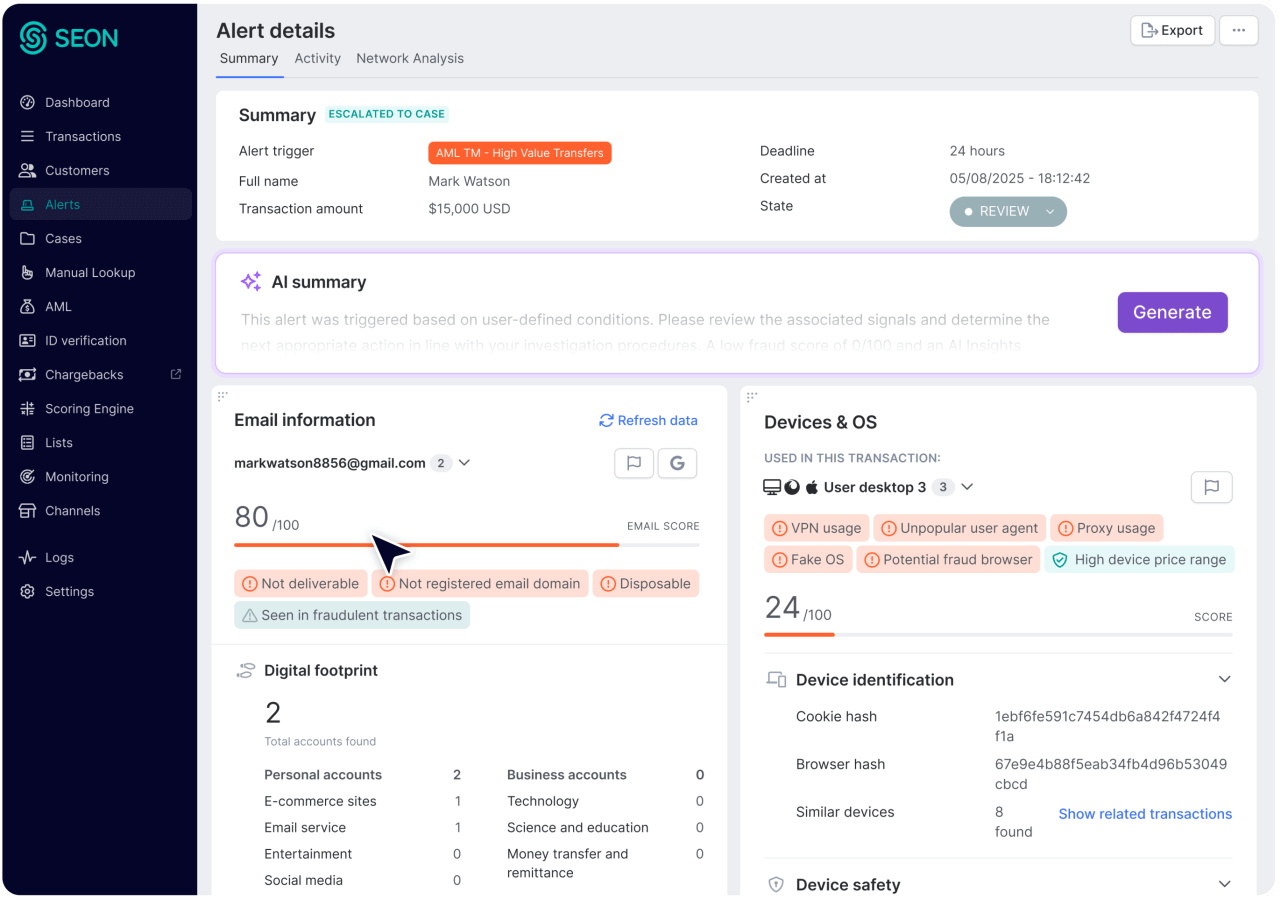Switch to the Activity tab
This screenshot has width=1282, height=900.
click(x=317, y=58)
